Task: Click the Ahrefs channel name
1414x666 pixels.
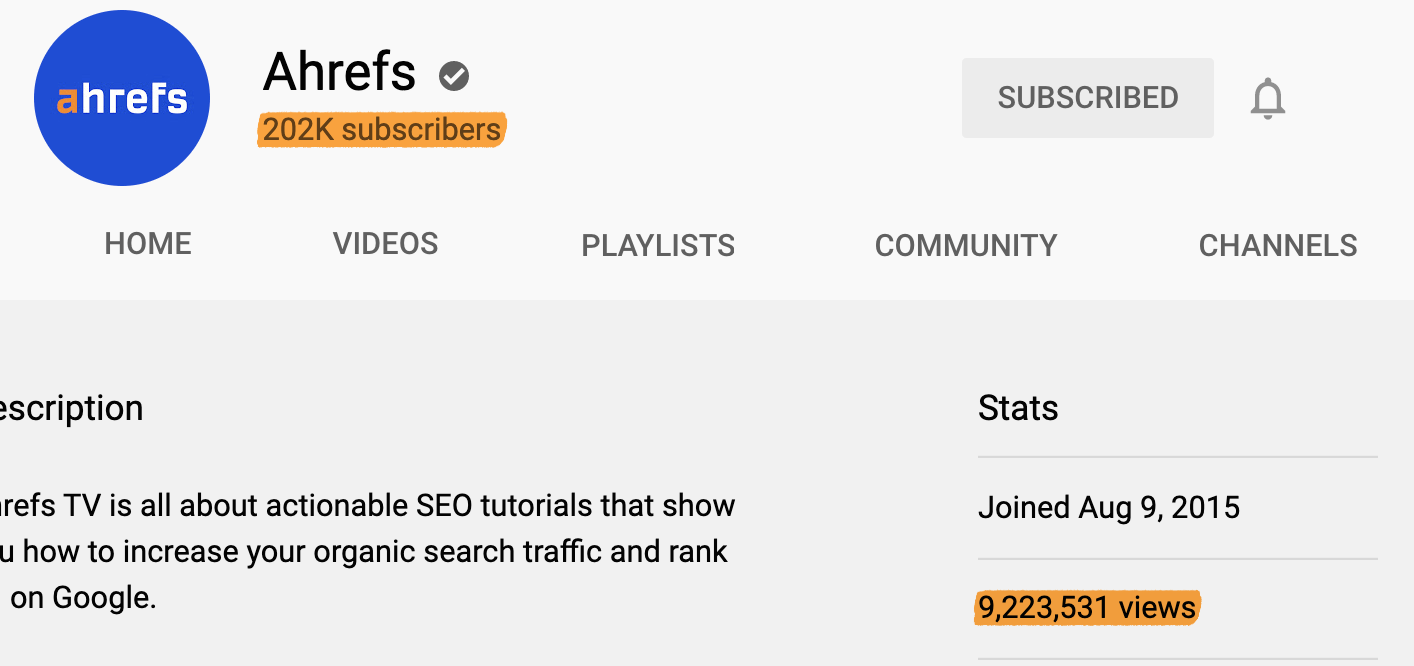Action: pos(339,72)
